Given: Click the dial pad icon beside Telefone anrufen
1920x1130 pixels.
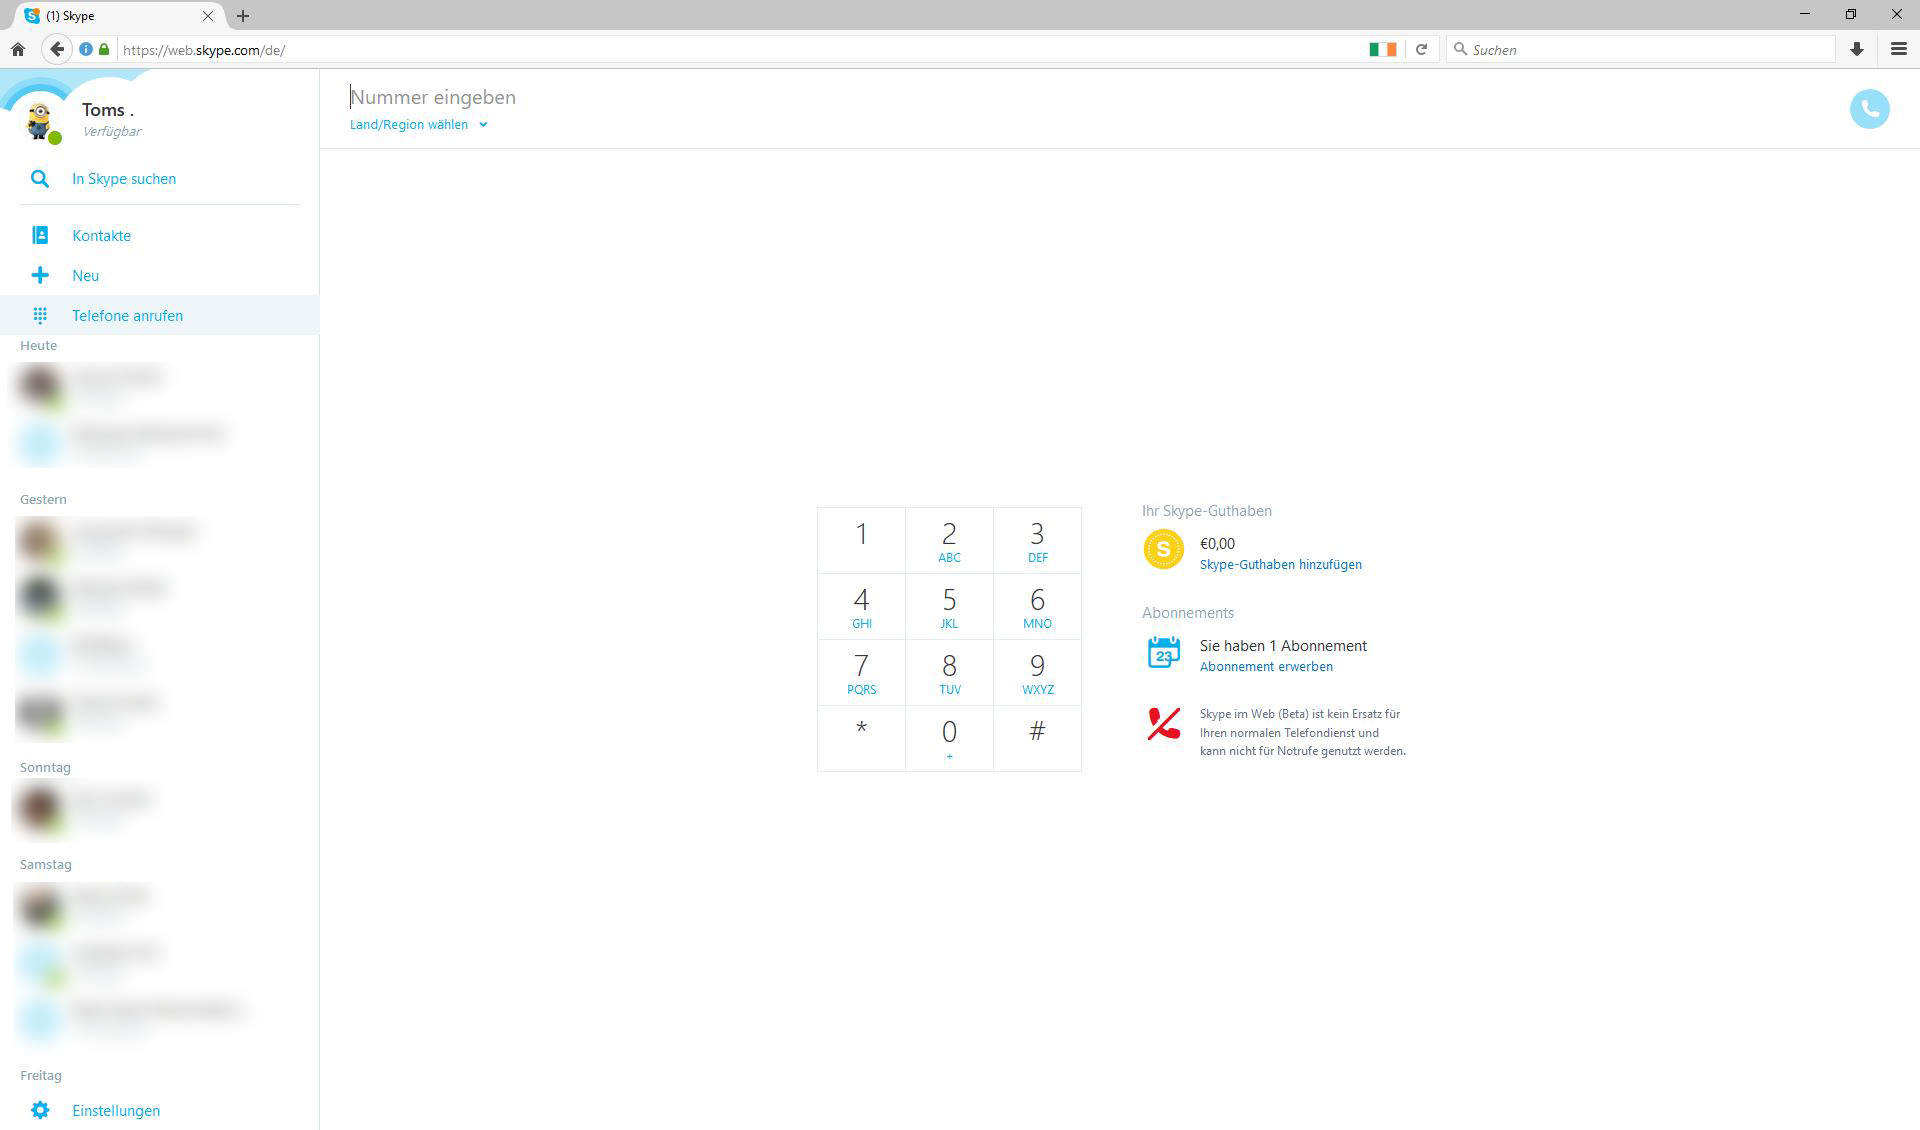Looking at the screenshot, I should (x=40, y=315).
